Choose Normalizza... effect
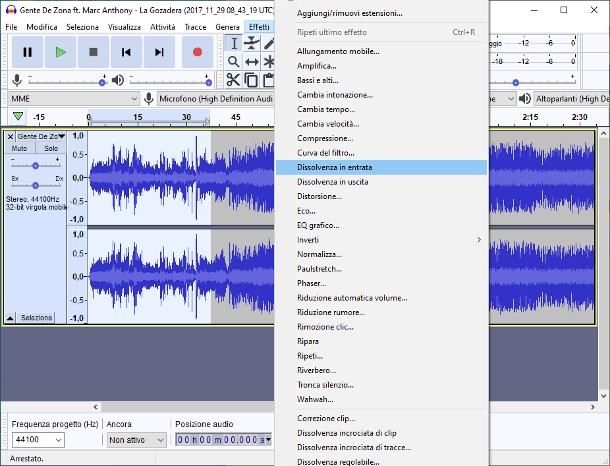The height and width of the screenshot is (466, 610). pyautogui.click(x=381, y=254)
